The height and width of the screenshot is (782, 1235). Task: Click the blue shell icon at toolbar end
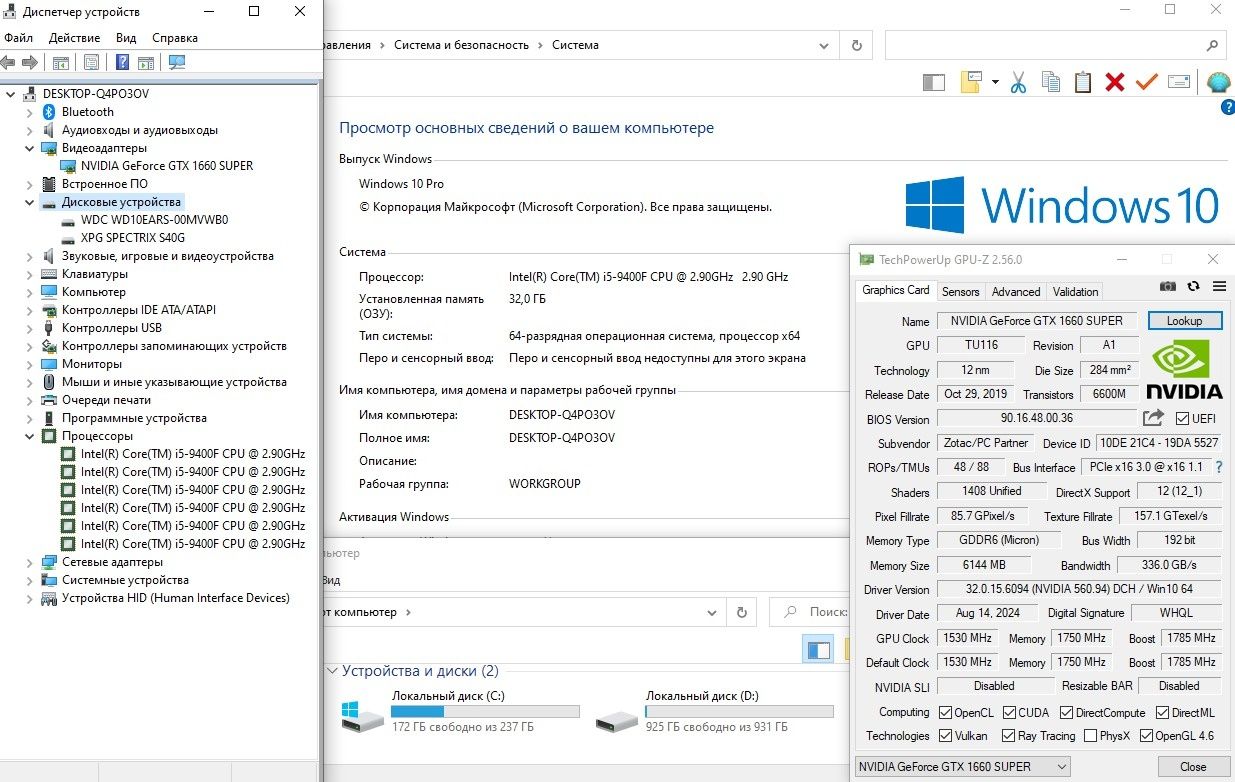[x=1218, y=82]
